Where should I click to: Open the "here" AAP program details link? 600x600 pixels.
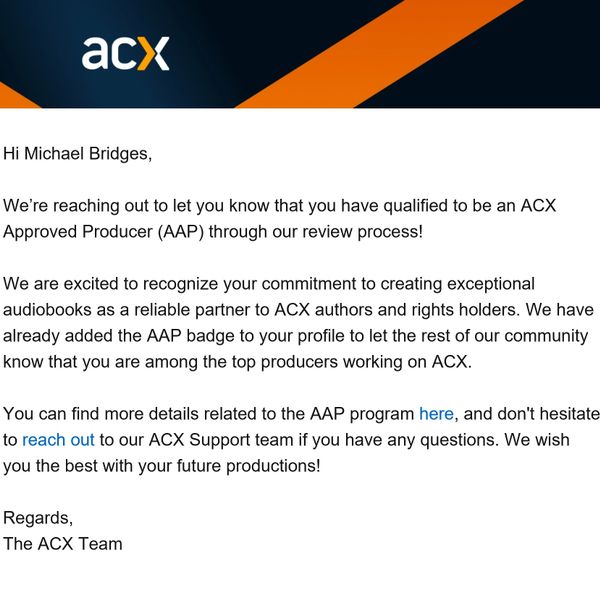click(436, 413)
